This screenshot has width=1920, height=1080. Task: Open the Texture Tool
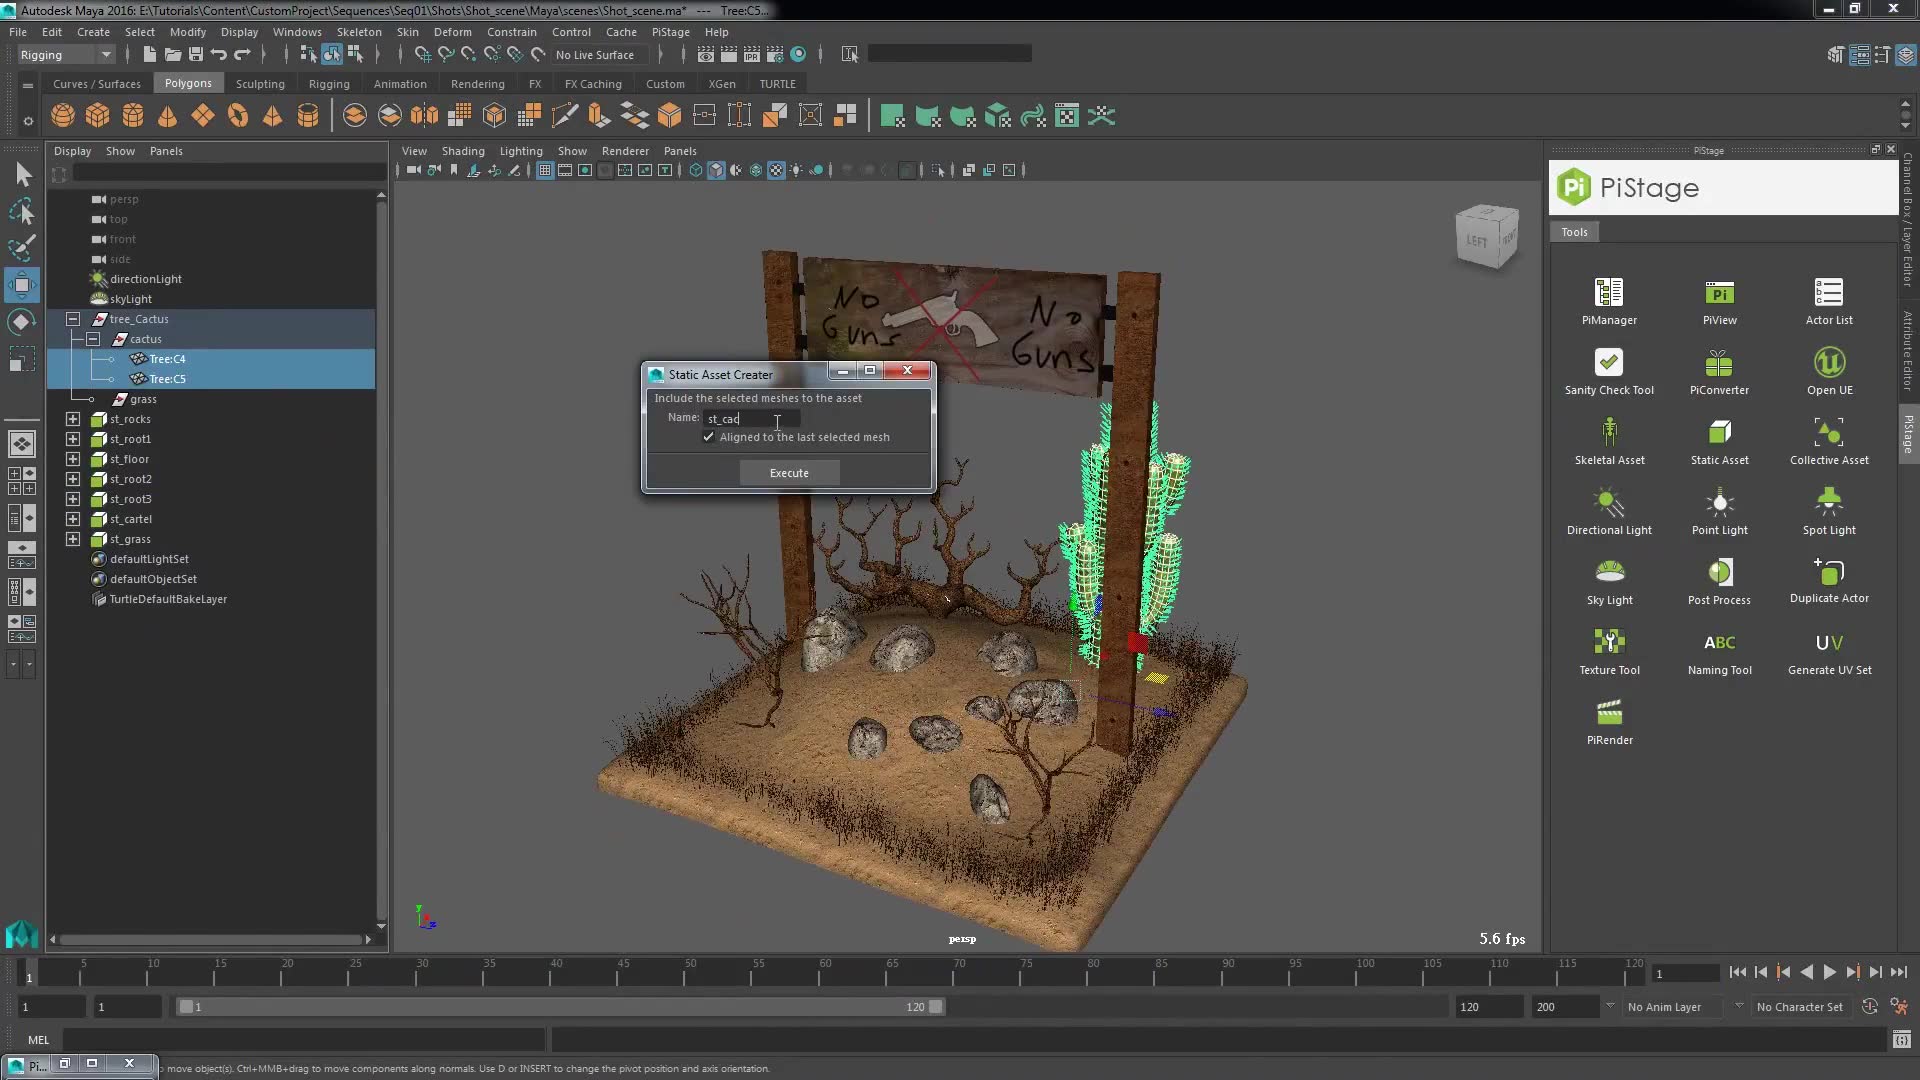pos(1608,643)
